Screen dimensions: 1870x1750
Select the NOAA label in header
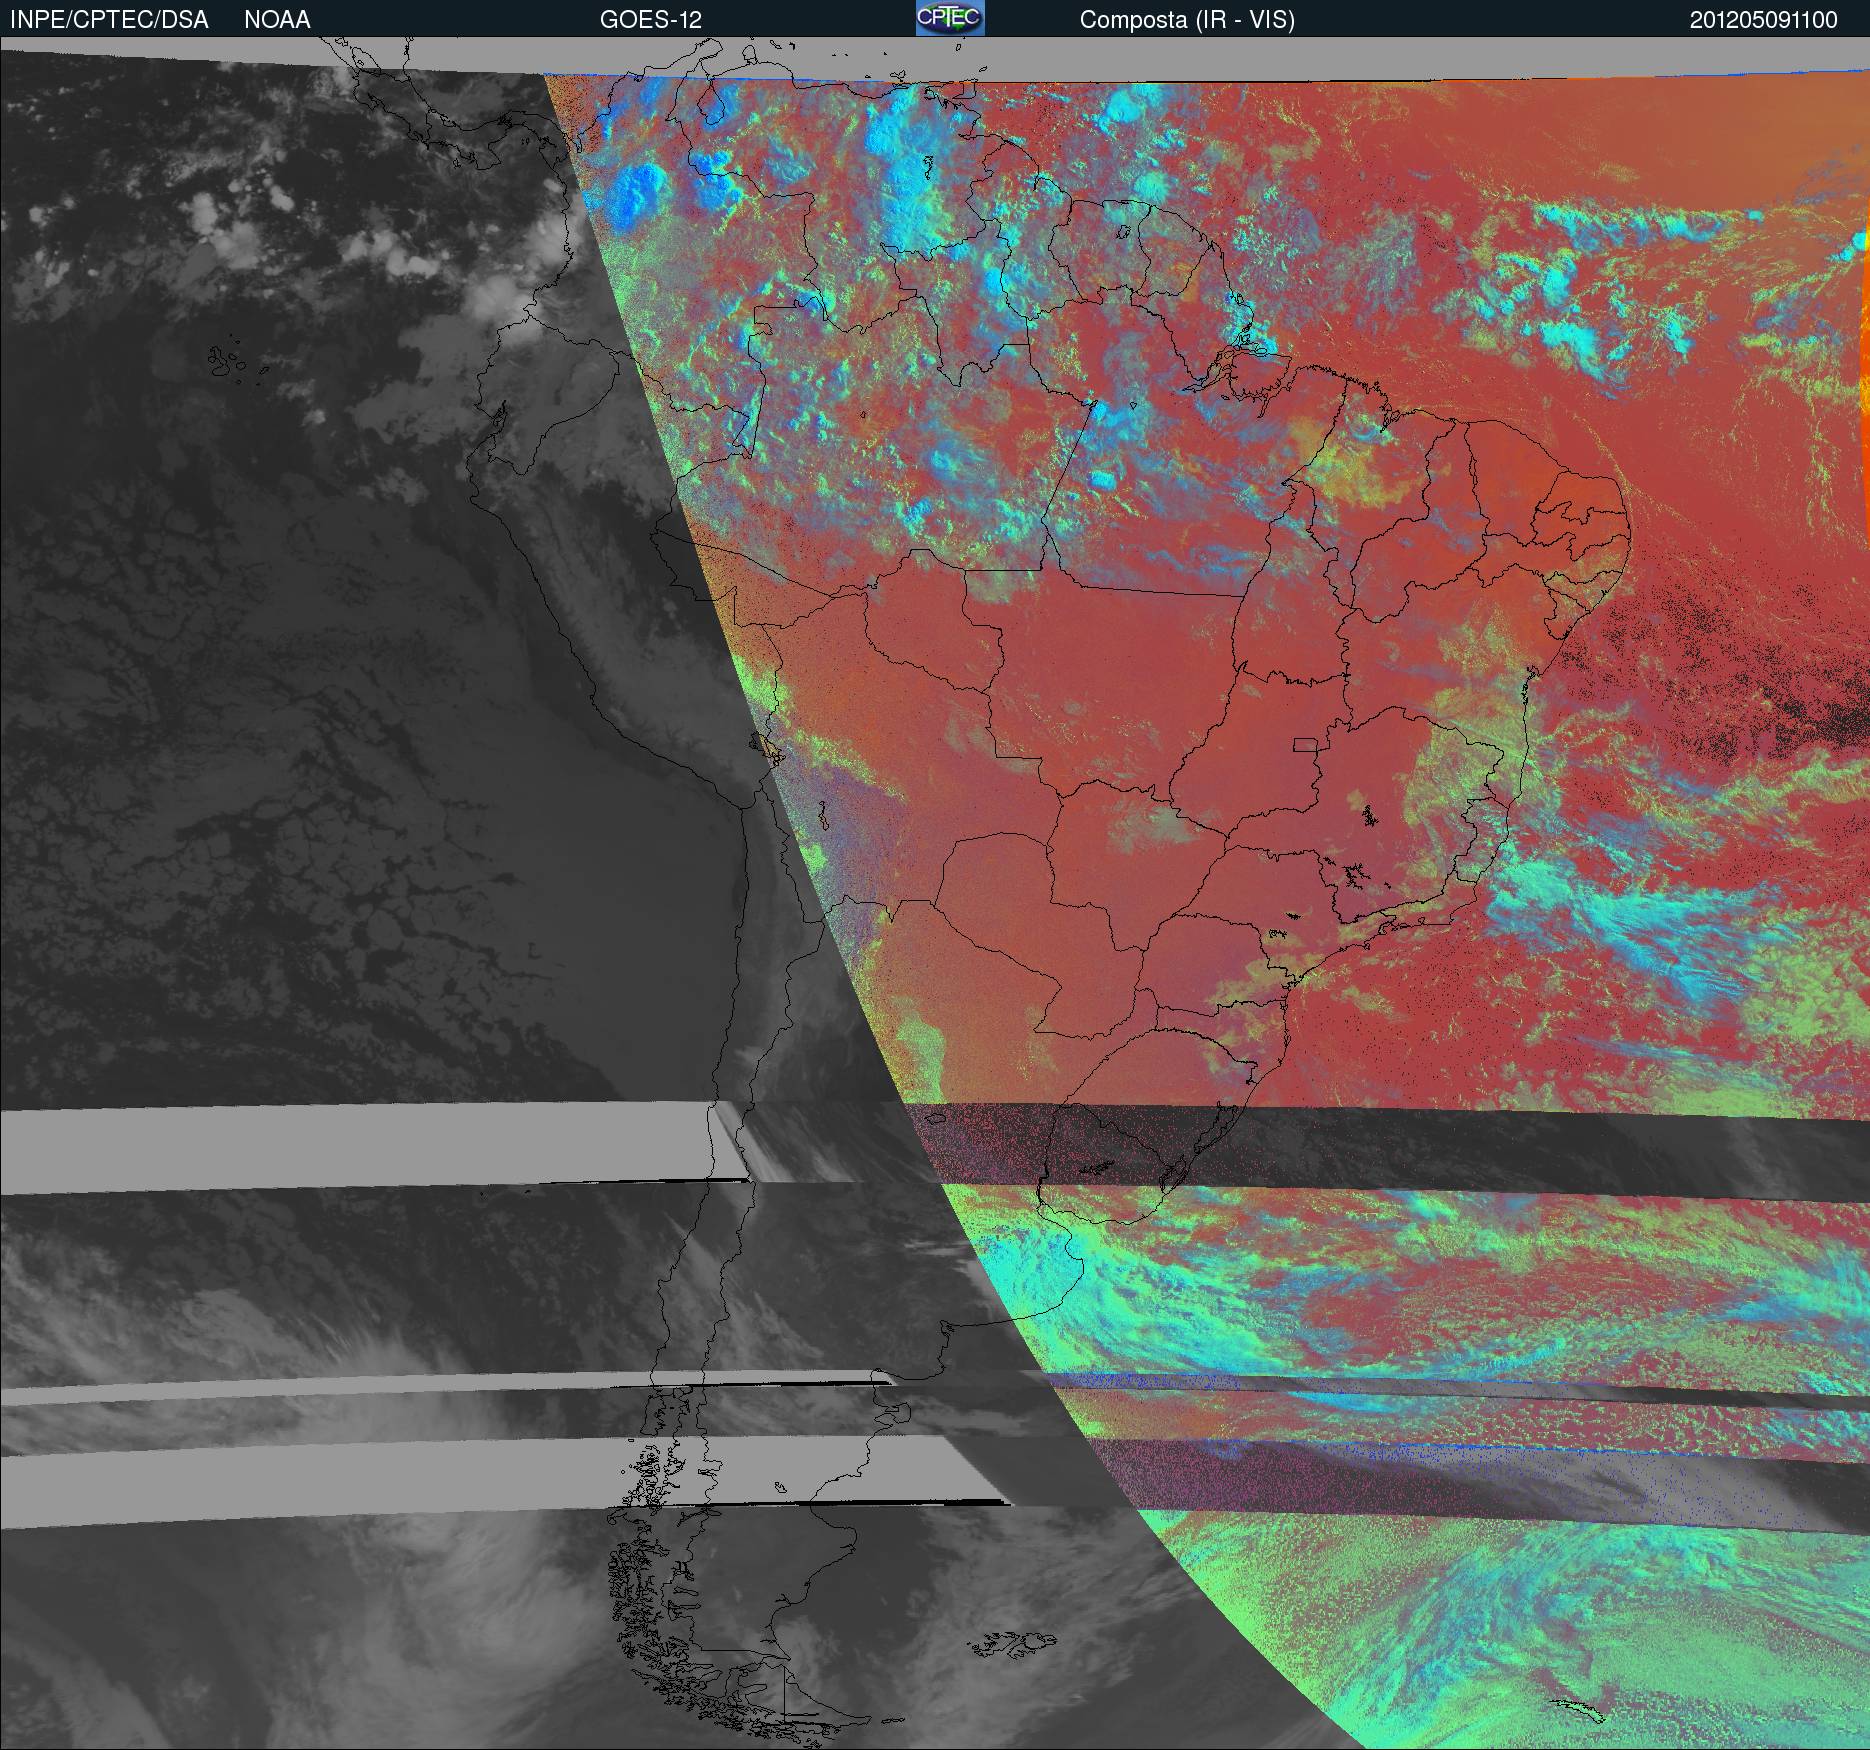pos(277,20)
